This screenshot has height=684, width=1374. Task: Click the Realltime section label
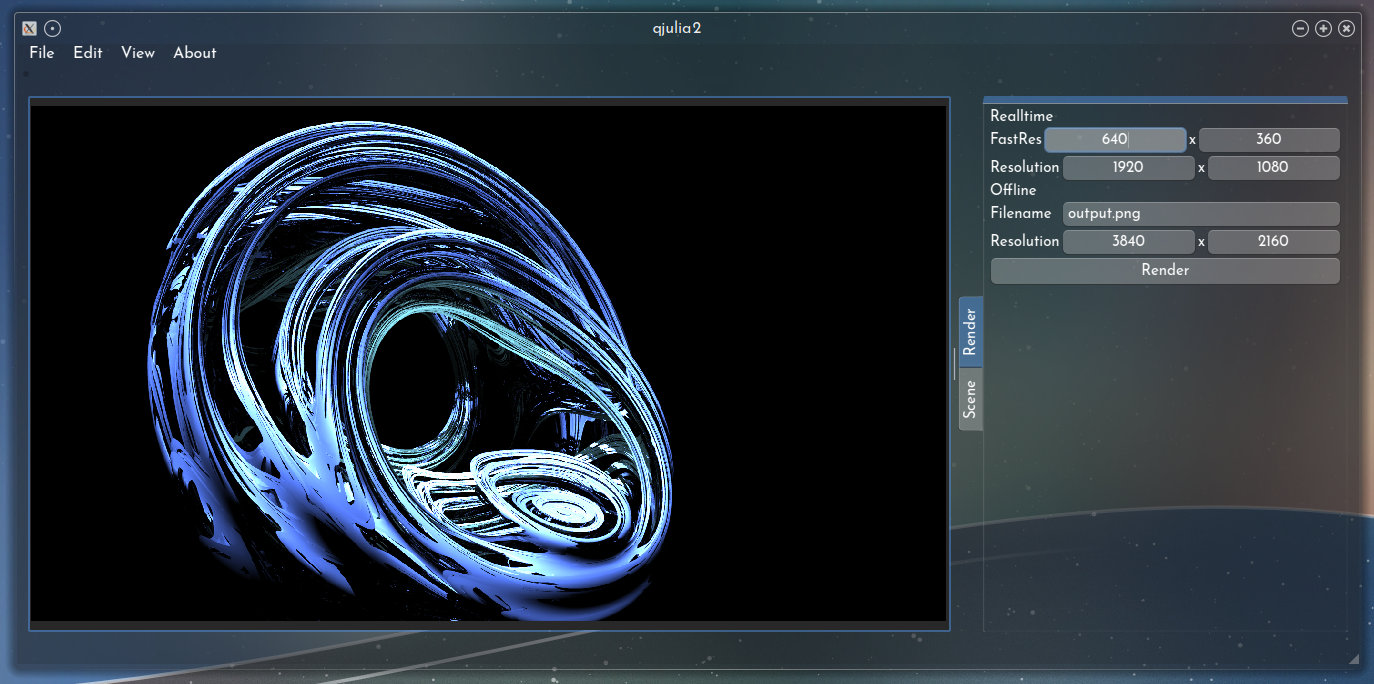[x=1021, y=116]
